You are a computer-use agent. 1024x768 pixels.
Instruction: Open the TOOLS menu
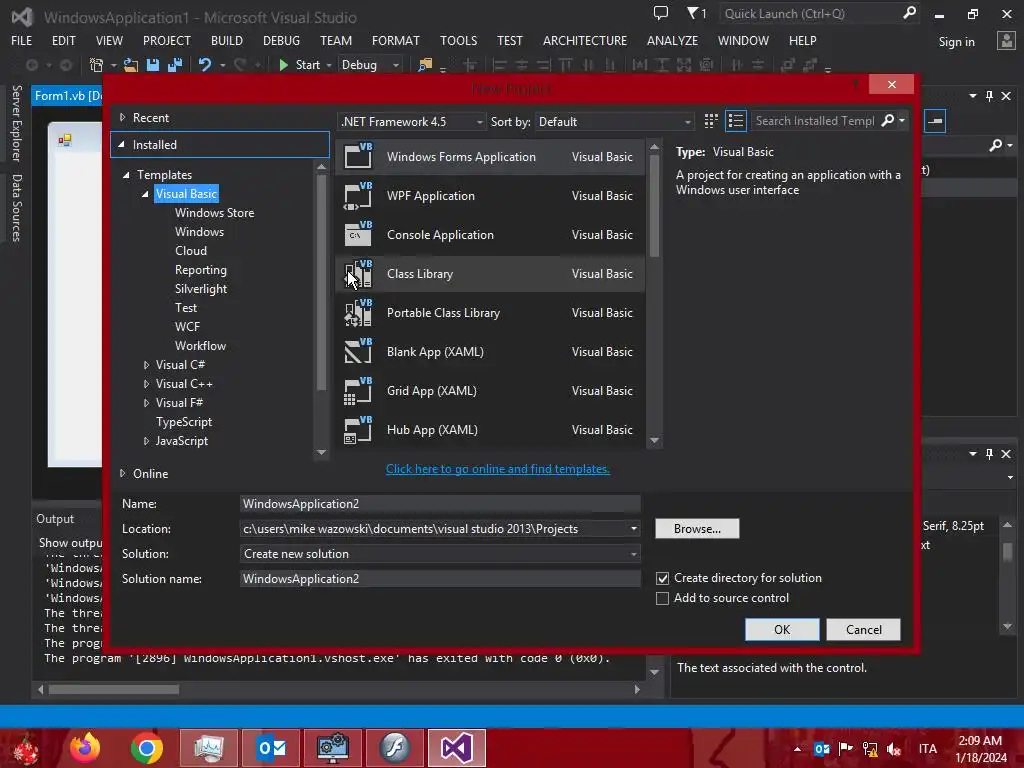(458, 40)
